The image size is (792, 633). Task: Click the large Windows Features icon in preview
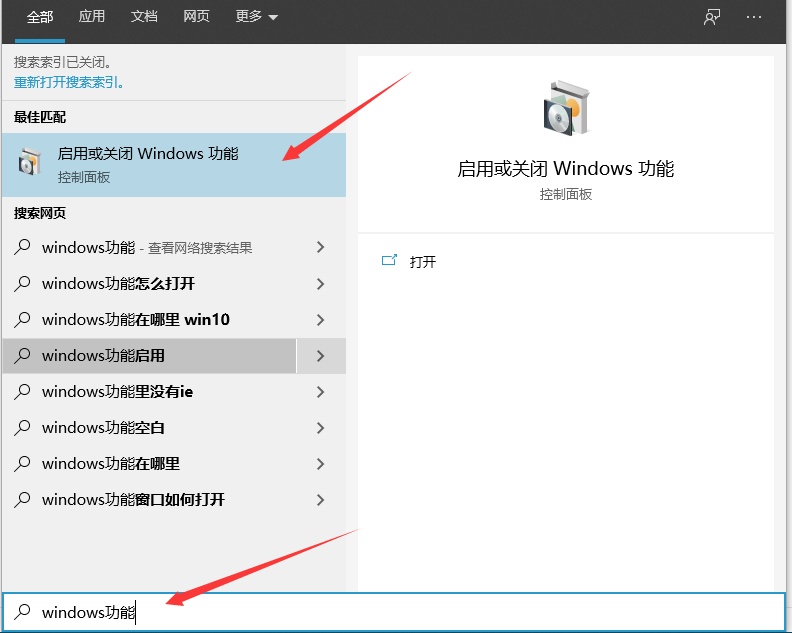point(566,108)
